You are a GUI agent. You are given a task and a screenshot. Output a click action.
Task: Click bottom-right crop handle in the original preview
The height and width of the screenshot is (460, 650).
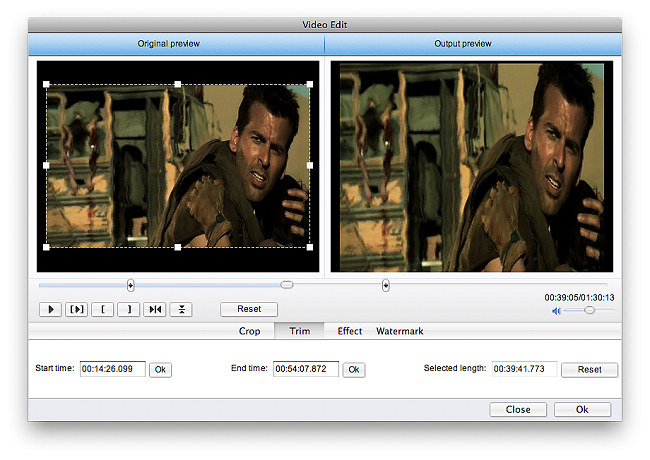(310, 247)
